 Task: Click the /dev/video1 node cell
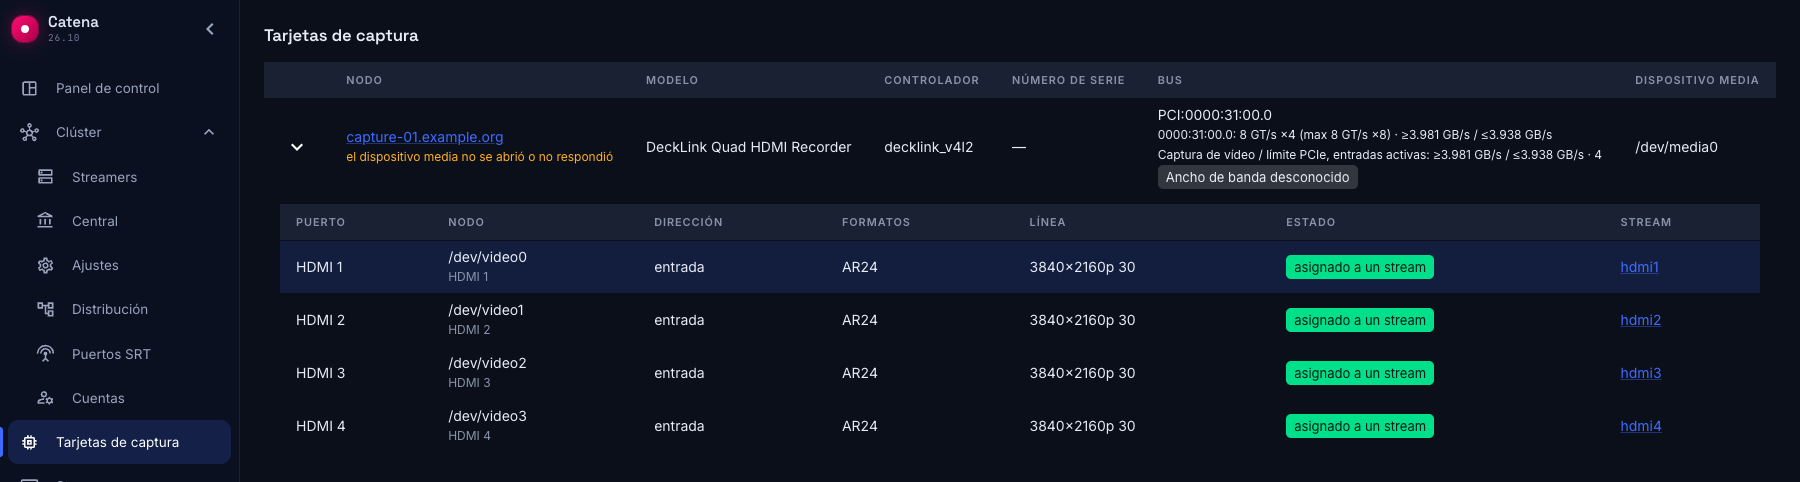(x=486, y=310)
